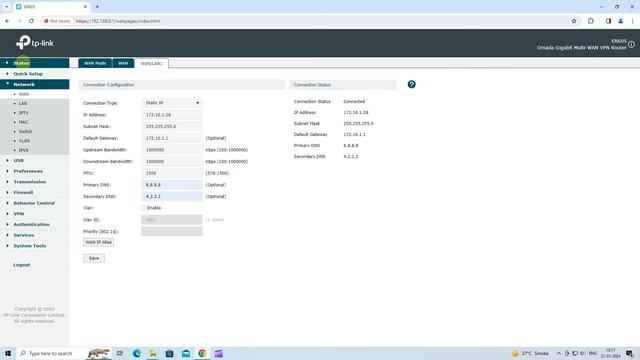Click the Primary DNS input field
Screen dimensions: 640x360
tap(172, 185)
